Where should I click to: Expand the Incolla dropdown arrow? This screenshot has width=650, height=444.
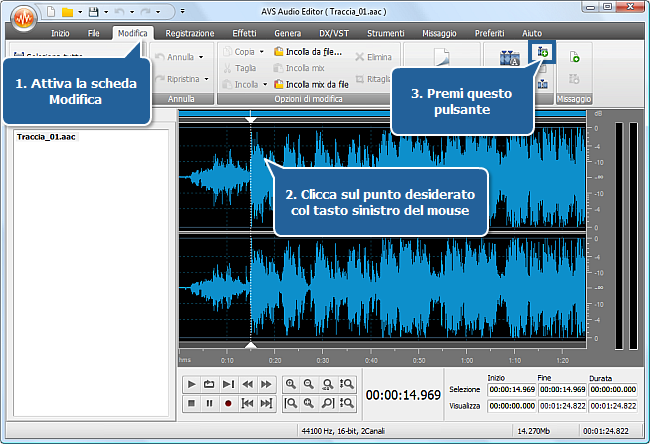[x=266, y=85]
